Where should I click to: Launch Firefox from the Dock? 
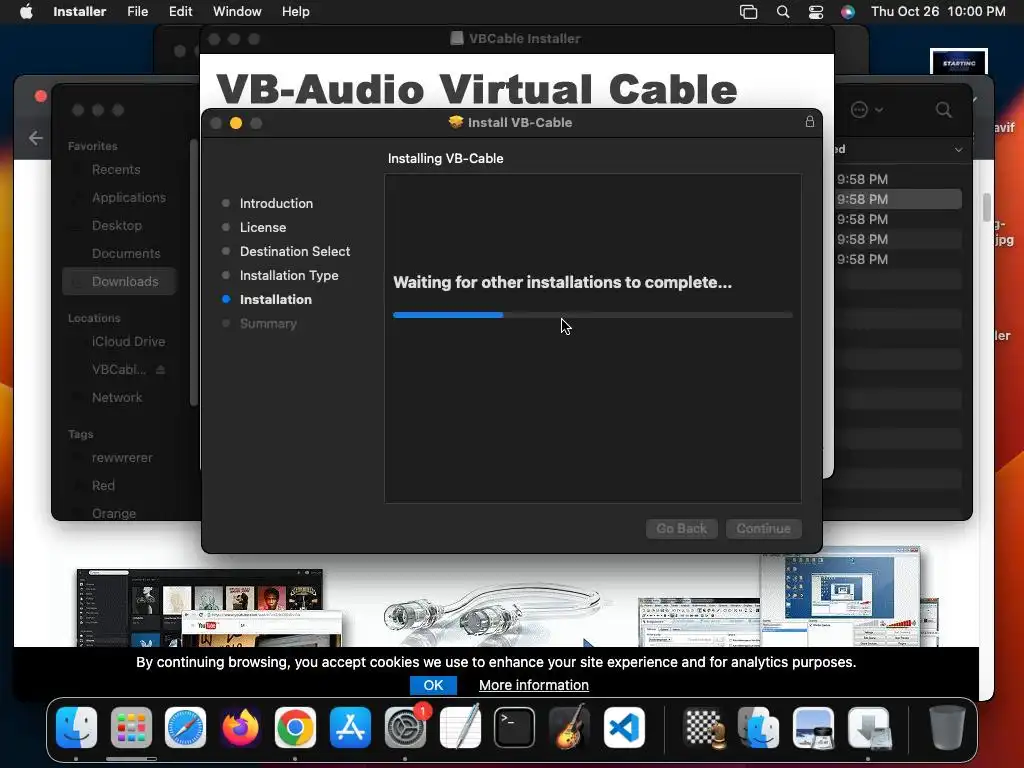click(x=240, y=727)
